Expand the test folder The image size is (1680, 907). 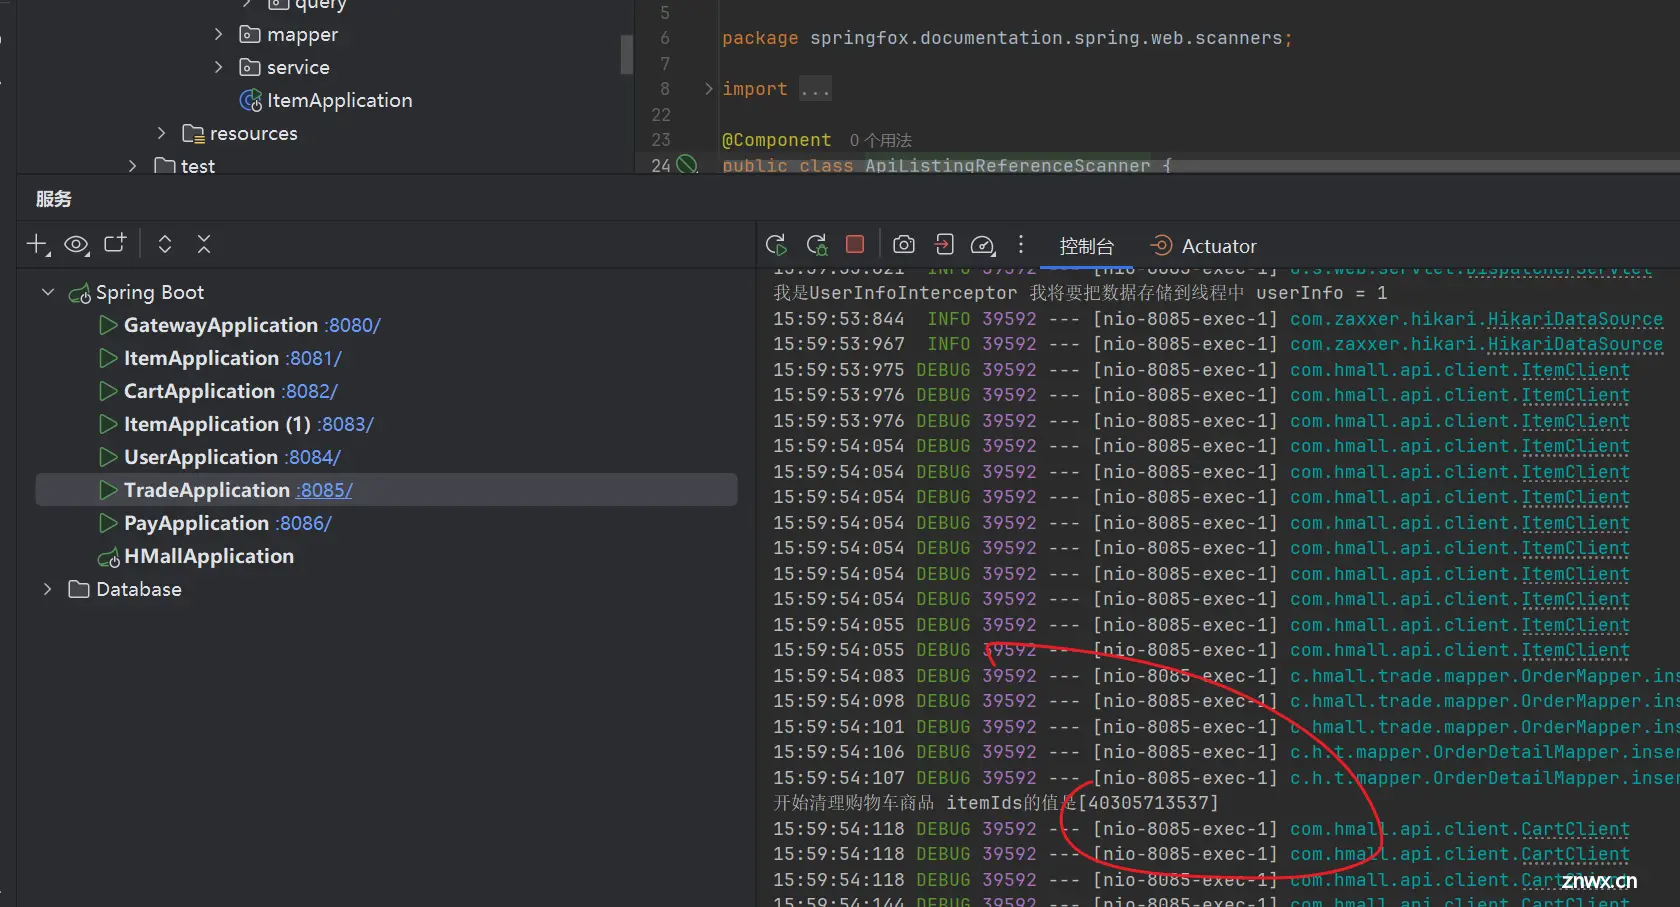[133, 166]
